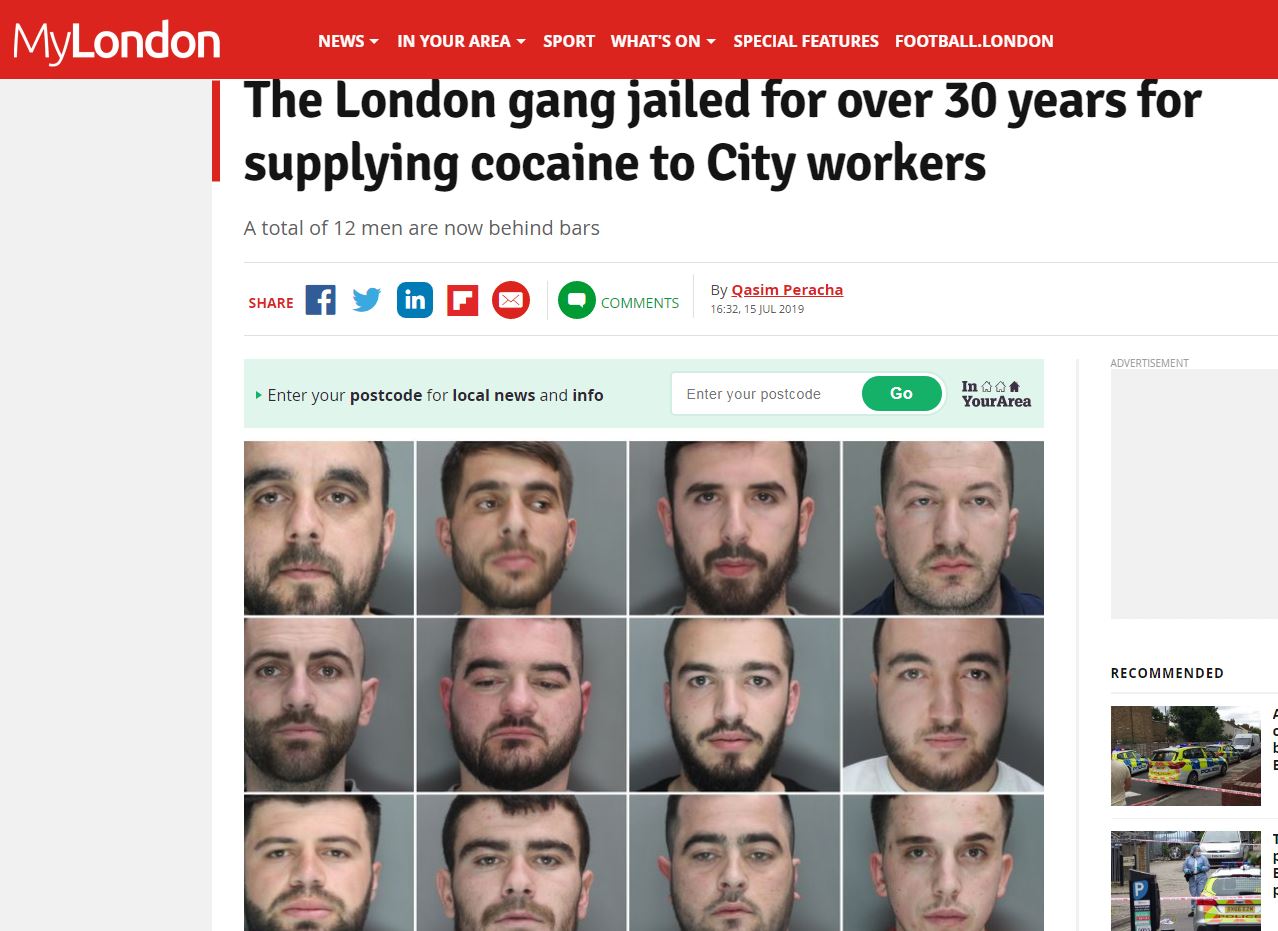Open the FOOTBALL.LONDON menu item

974,41
